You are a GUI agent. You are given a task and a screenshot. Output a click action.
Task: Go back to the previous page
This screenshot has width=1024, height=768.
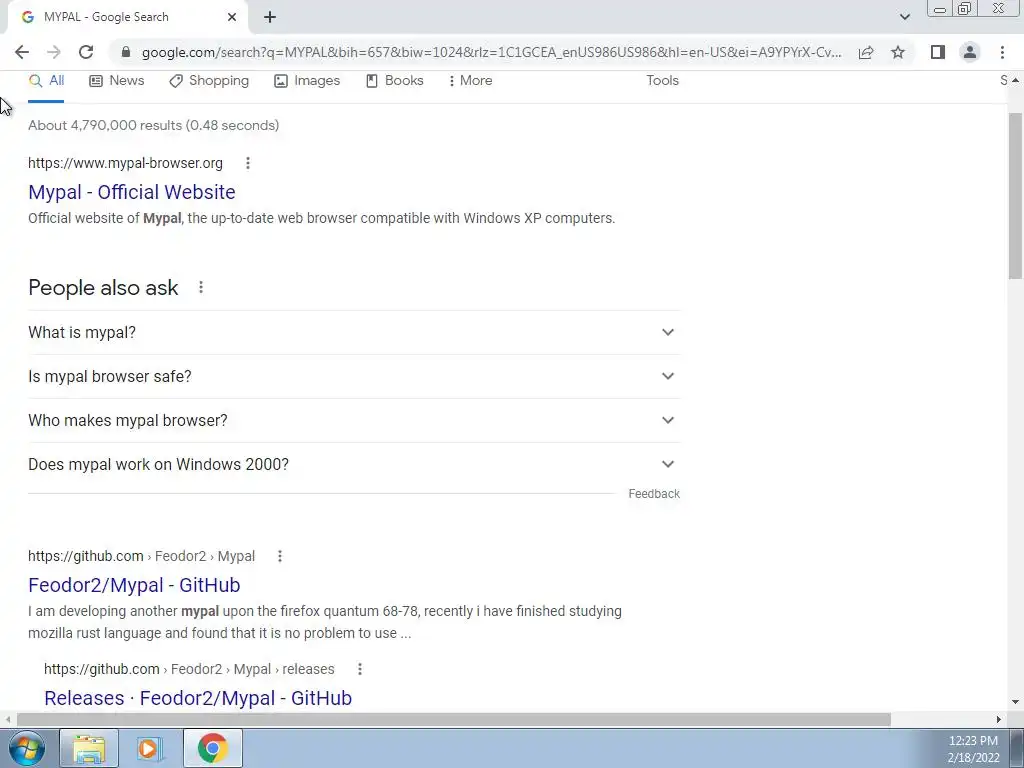click(22, 52)
